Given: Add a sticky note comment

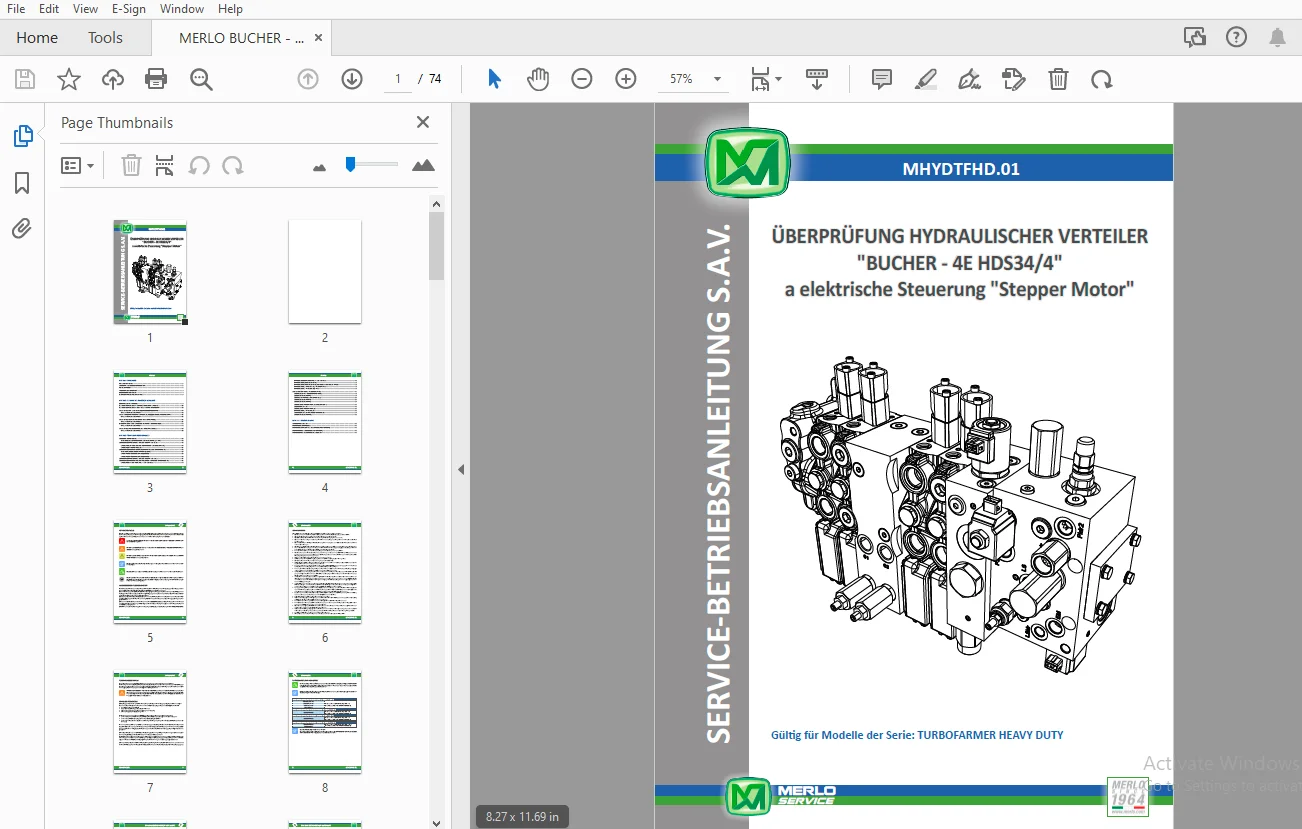Looking at the screenshot, I should 882,79.
